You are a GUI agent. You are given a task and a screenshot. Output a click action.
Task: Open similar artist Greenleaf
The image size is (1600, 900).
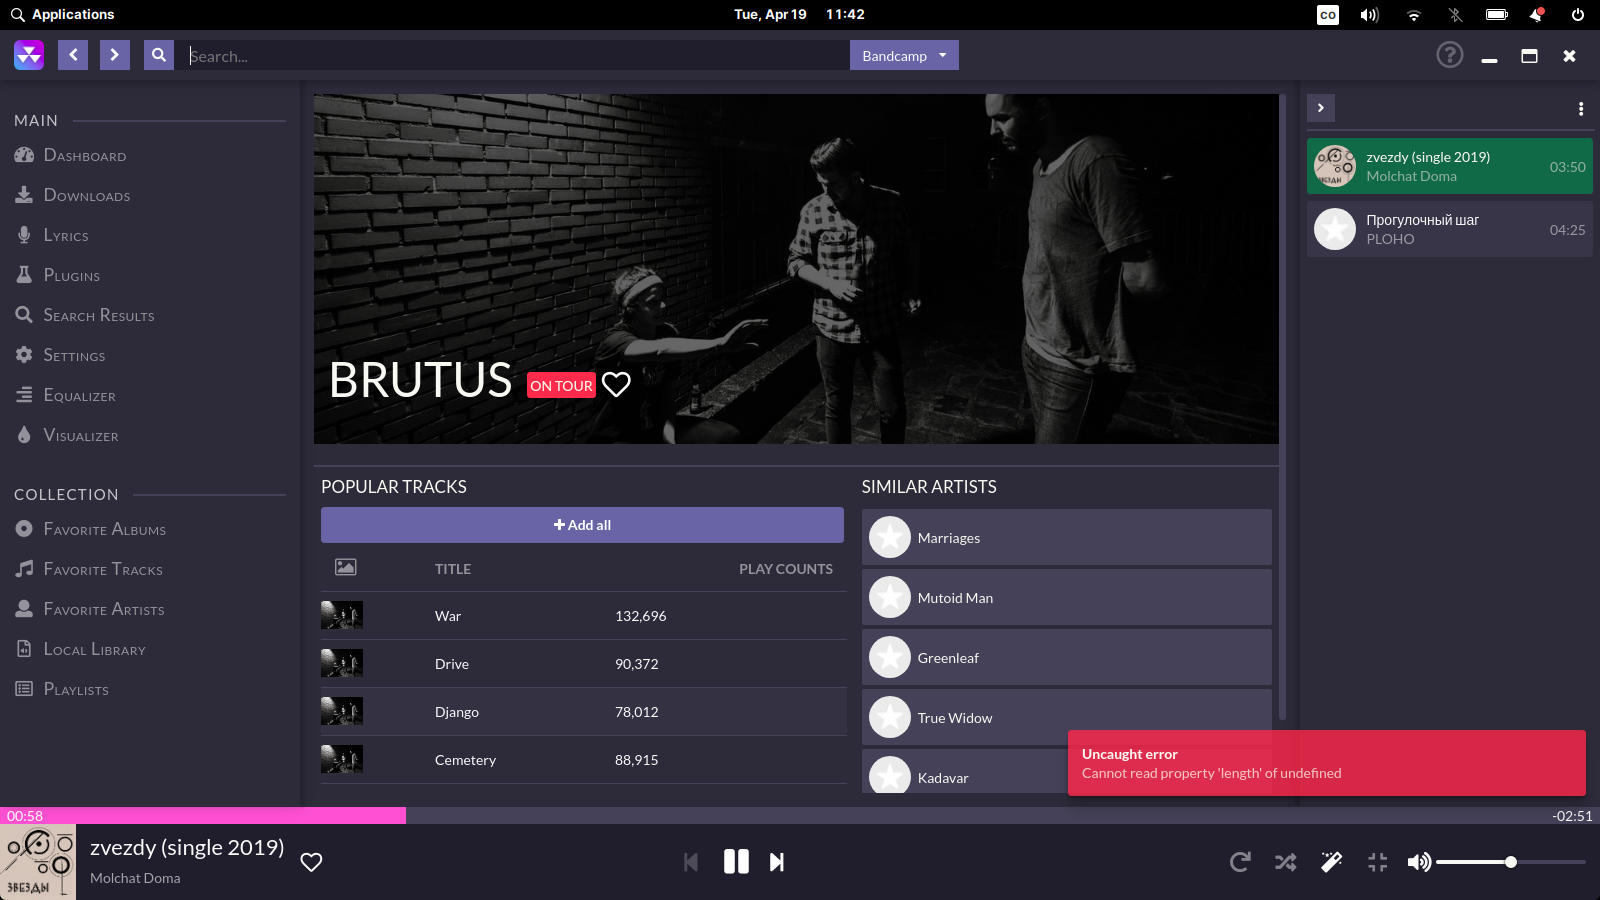tap(1067, 657)
